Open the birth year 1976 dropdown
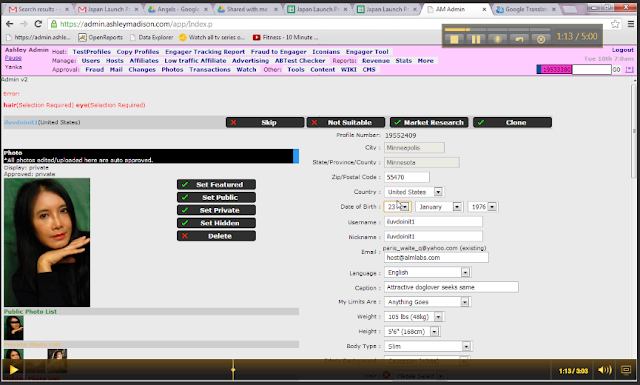640x385 pixels. point(482,207)
